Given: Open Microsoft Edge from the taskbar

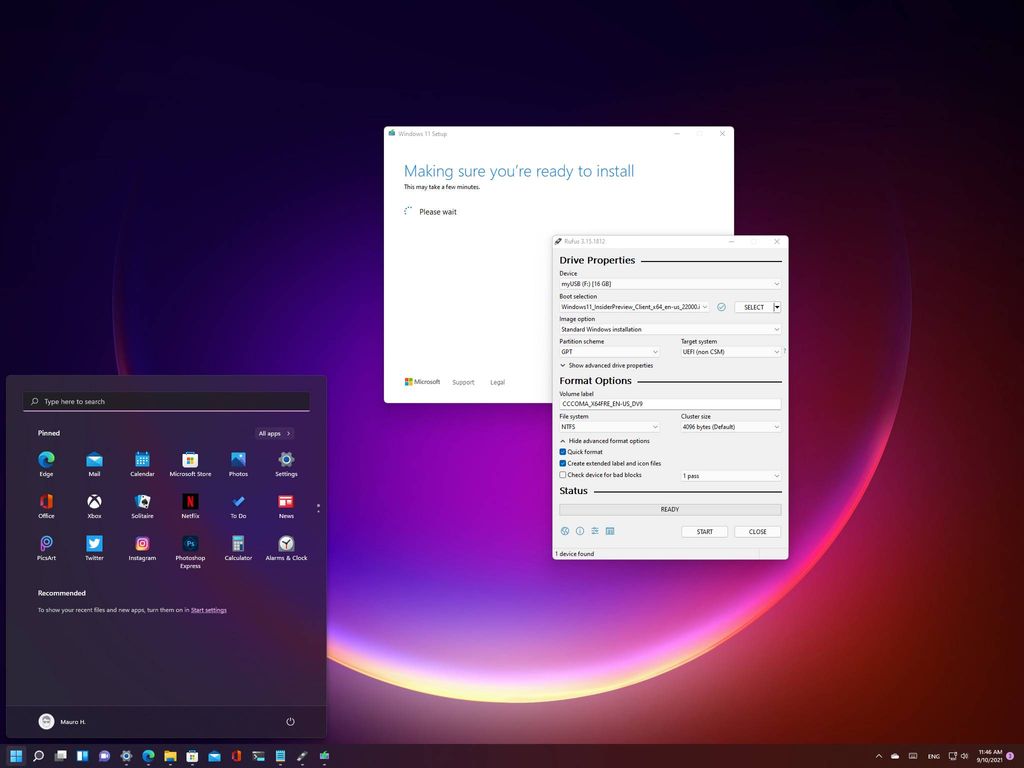Looking at the screenshot, I should click(x=146, y=756).
